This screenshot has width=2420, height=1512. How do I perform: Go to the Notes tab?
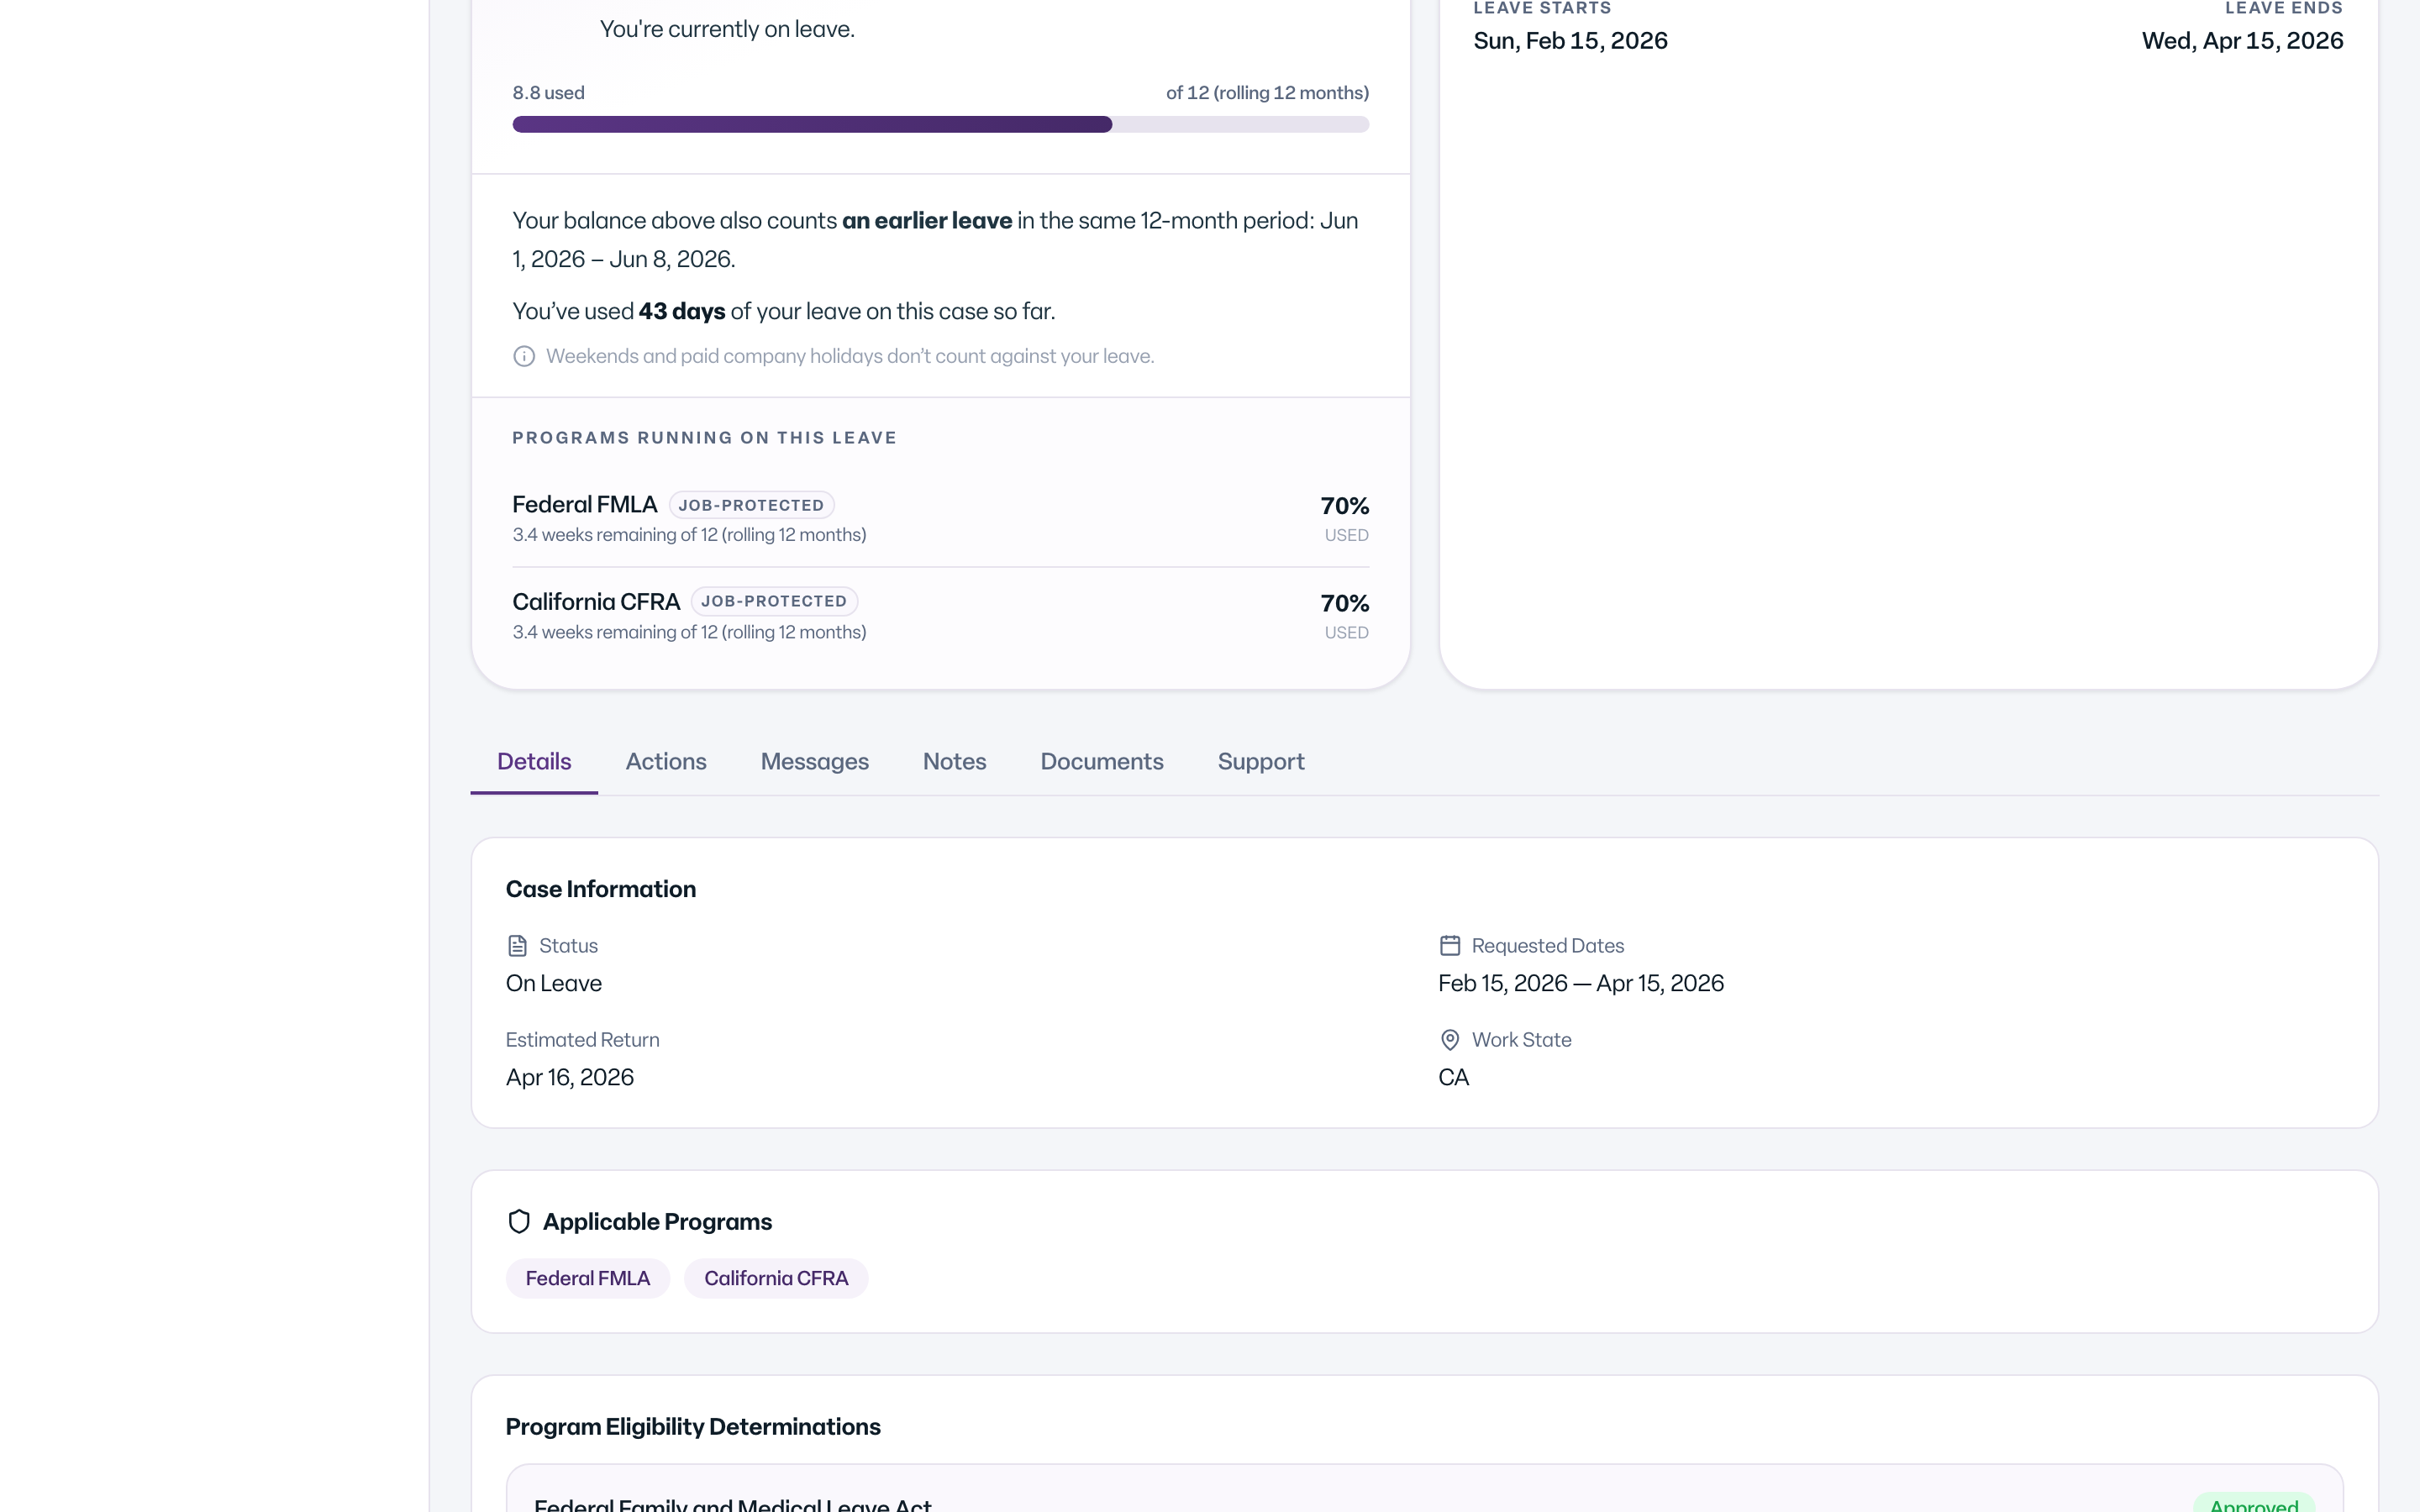pos(955,762)
